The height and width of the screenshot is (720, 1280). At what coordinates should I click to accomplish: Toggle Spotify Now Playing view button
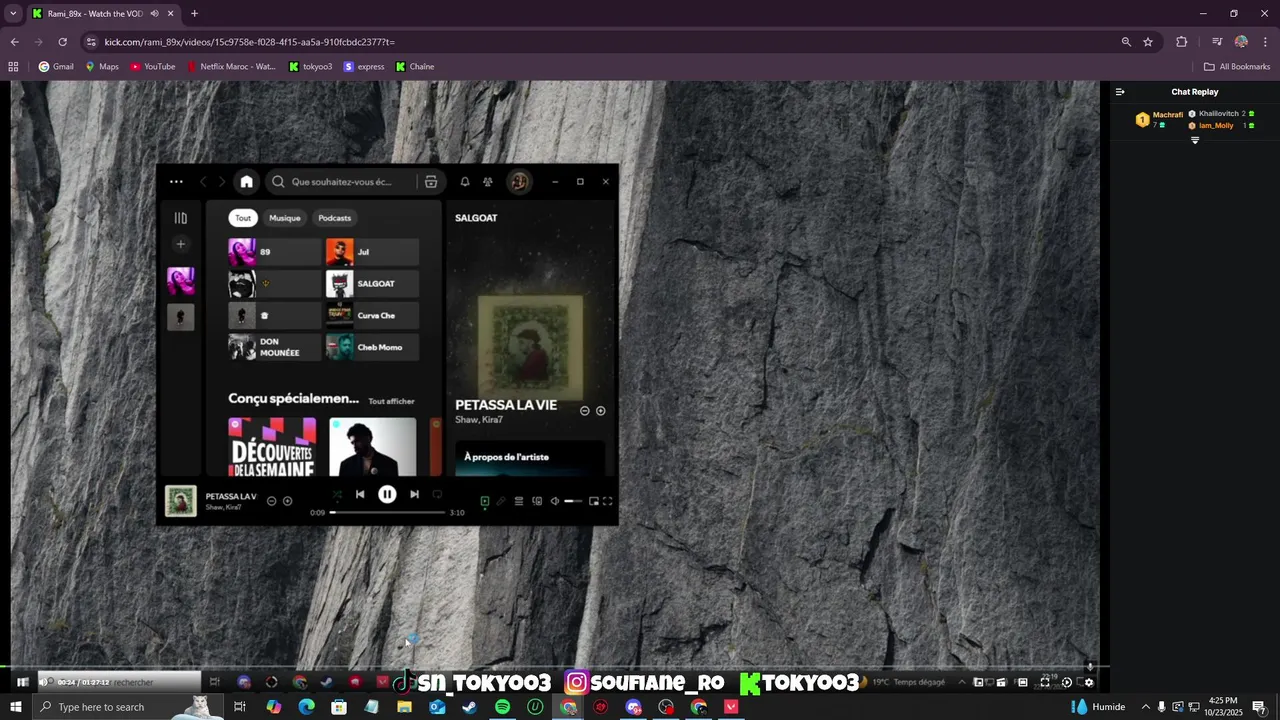(485, 501)
